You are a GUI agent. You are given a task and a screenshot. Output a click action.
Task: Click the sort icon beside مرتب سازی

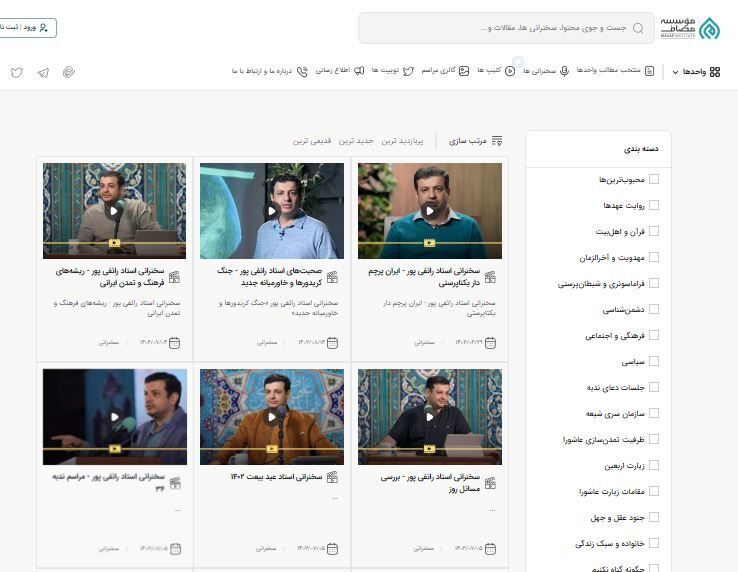tap(497, 141)
